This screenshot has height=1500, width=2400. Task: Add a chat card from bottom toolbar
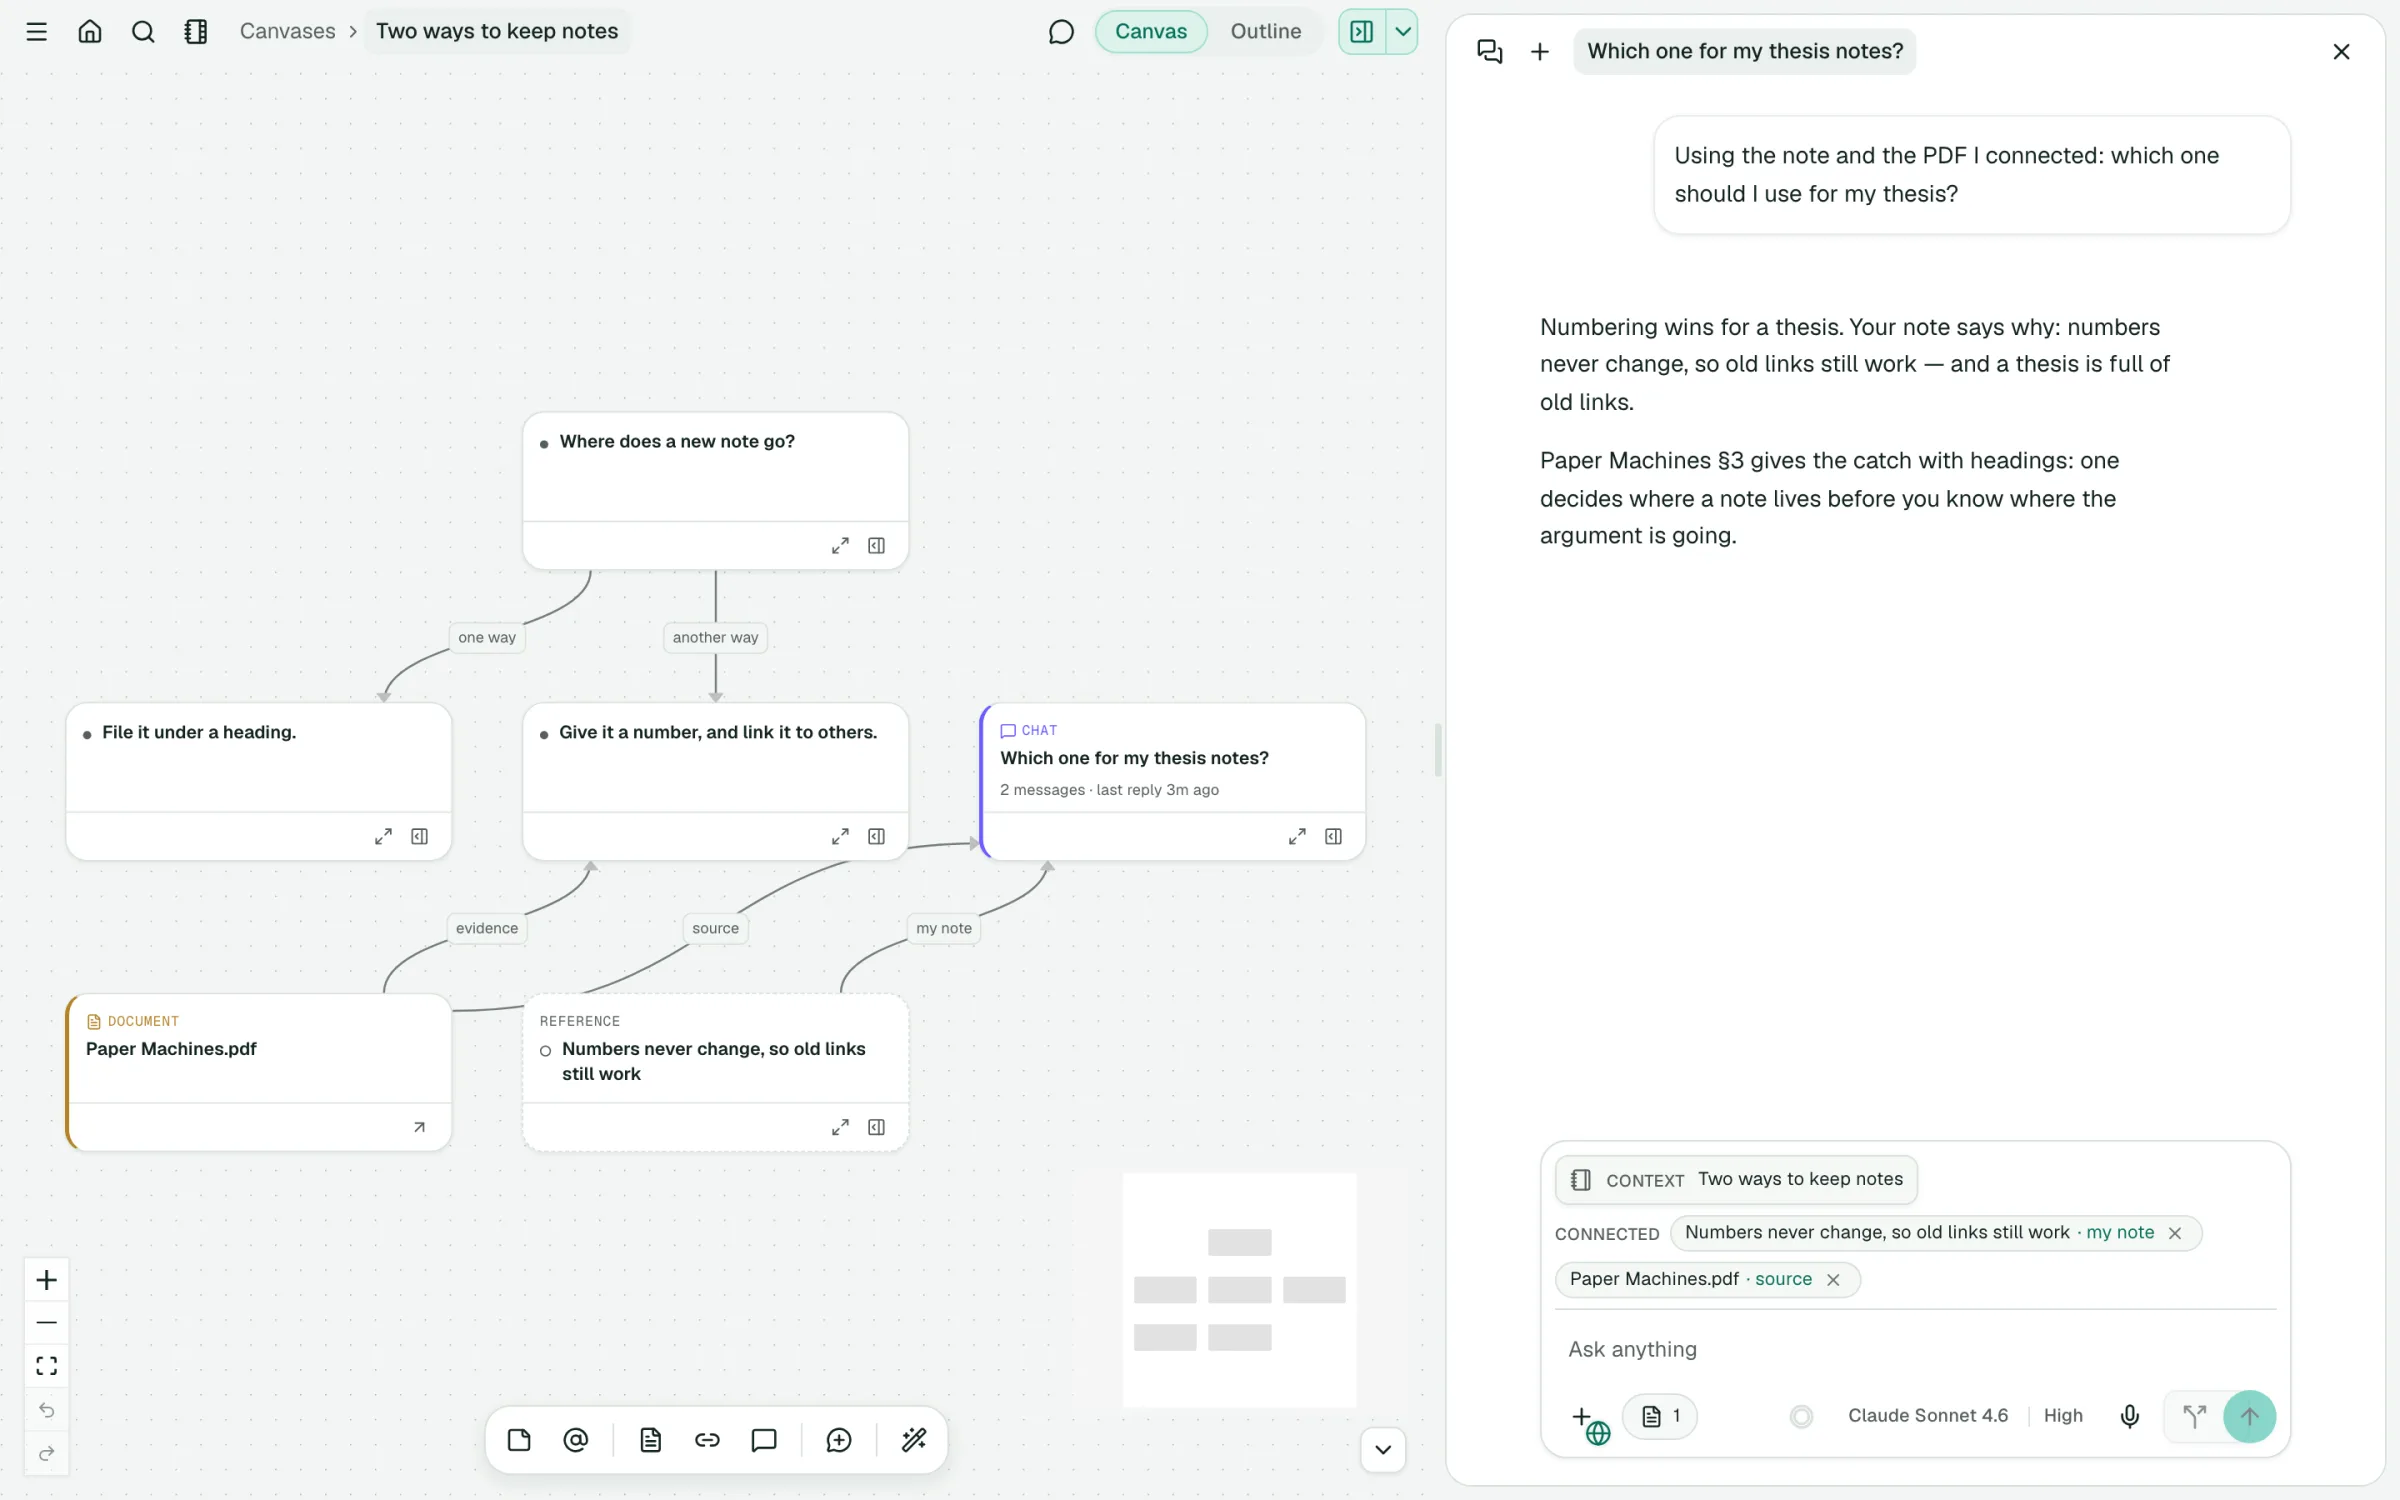[764, 1440]
